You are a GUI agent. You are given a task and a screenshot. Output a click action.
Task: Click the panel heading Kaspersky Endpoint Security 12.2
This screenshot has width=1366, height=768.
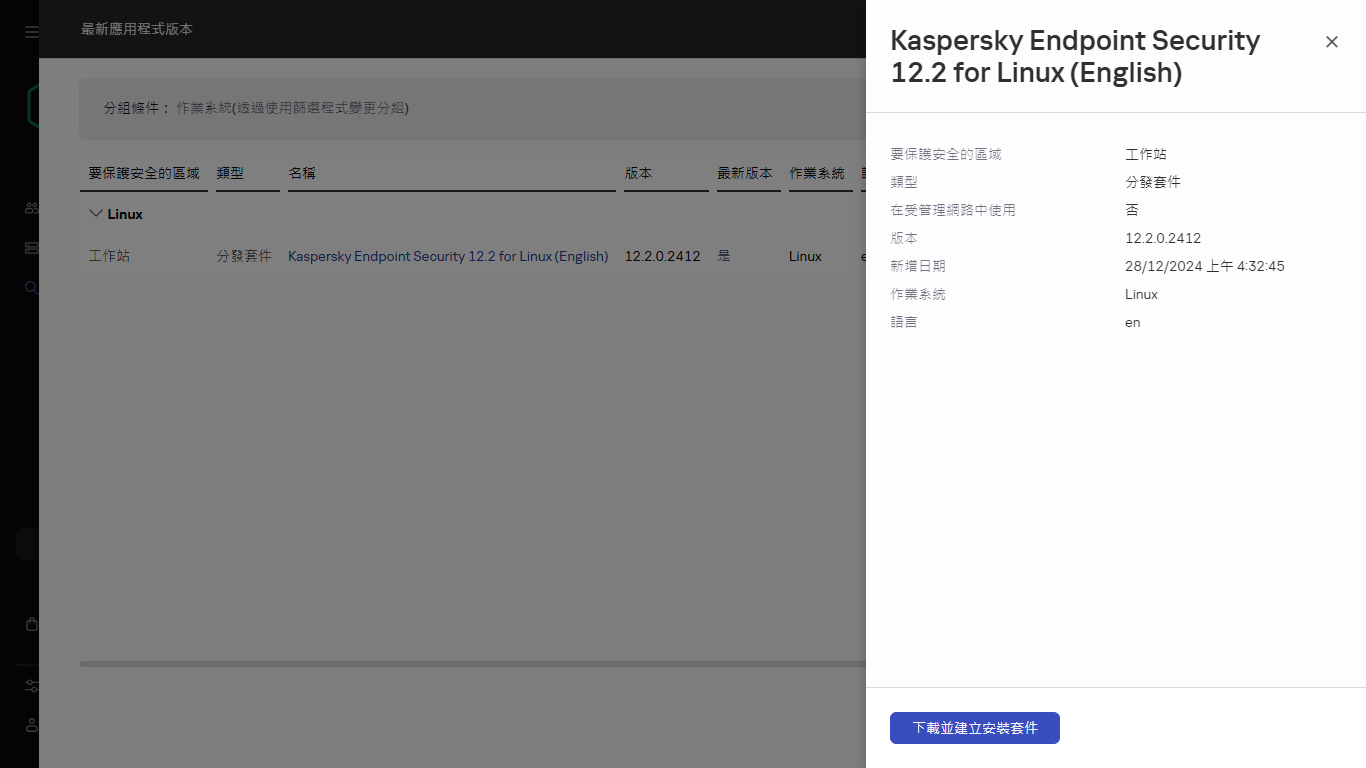(1075, 56)
